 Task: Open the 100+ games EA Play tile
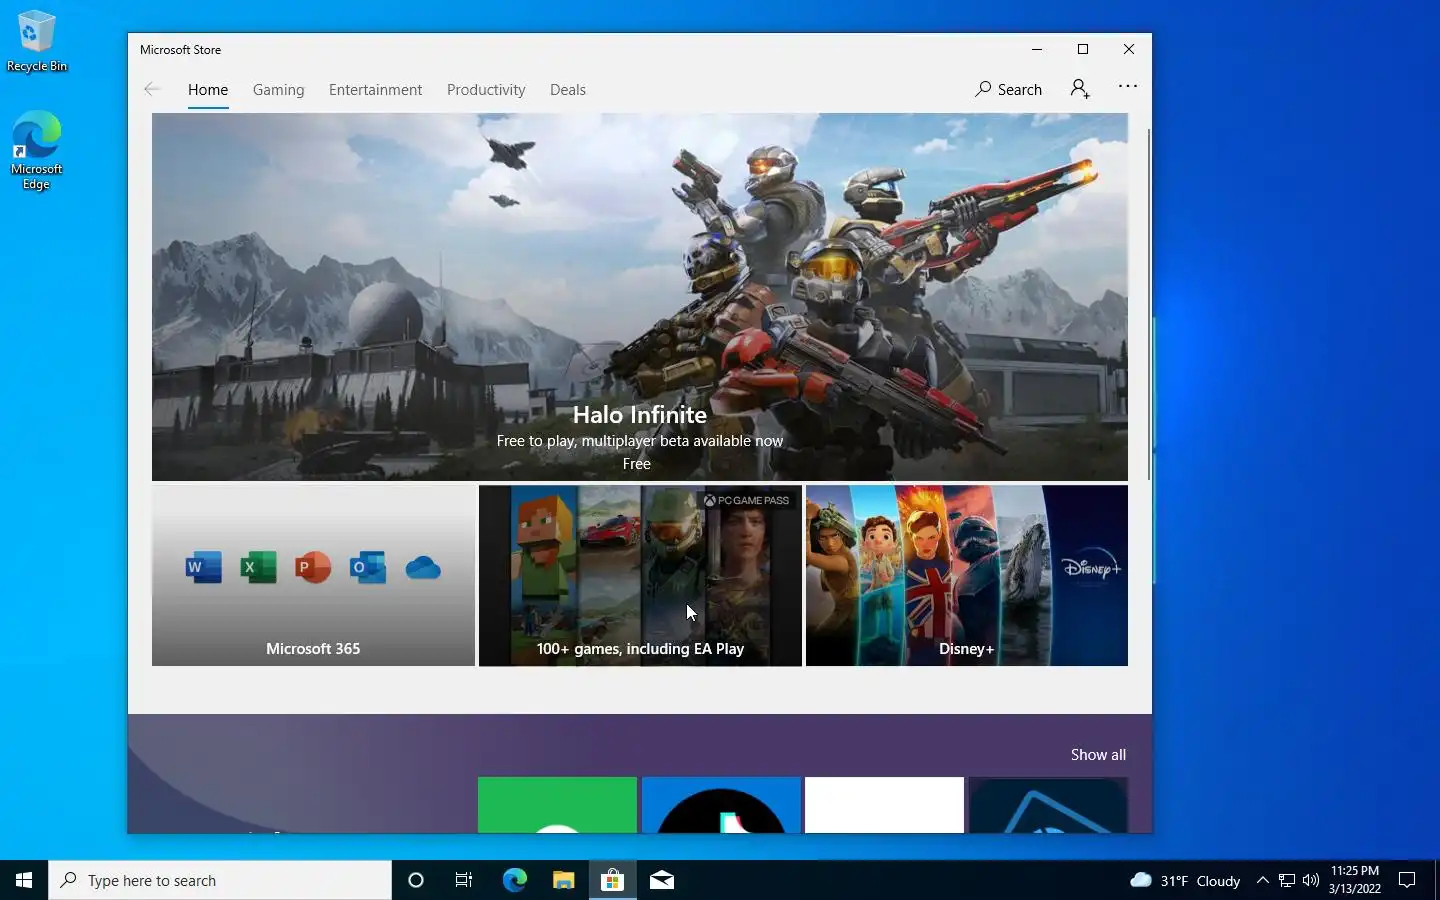point(640,575)
